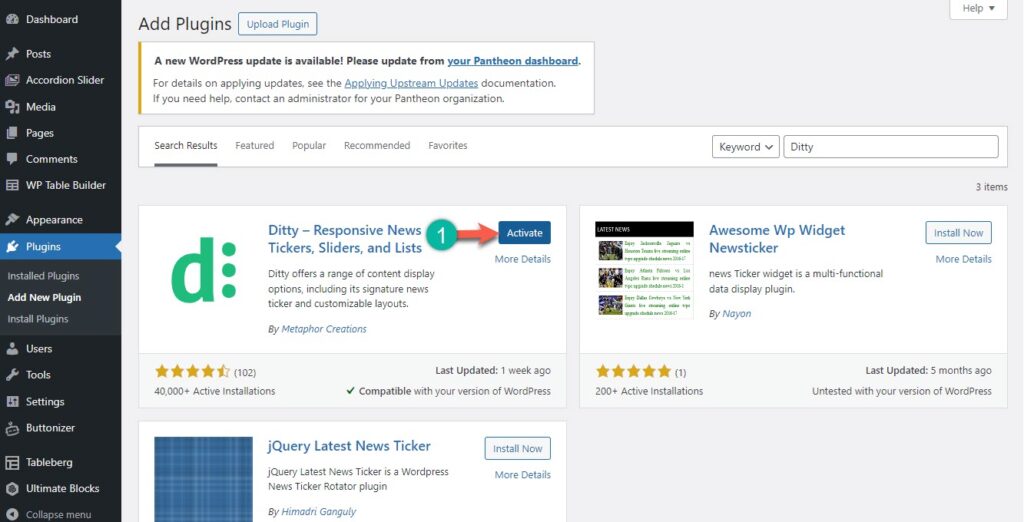1024x522 pixels.
Task: Click the WP Table Builder icon
Action: point(12,185)
